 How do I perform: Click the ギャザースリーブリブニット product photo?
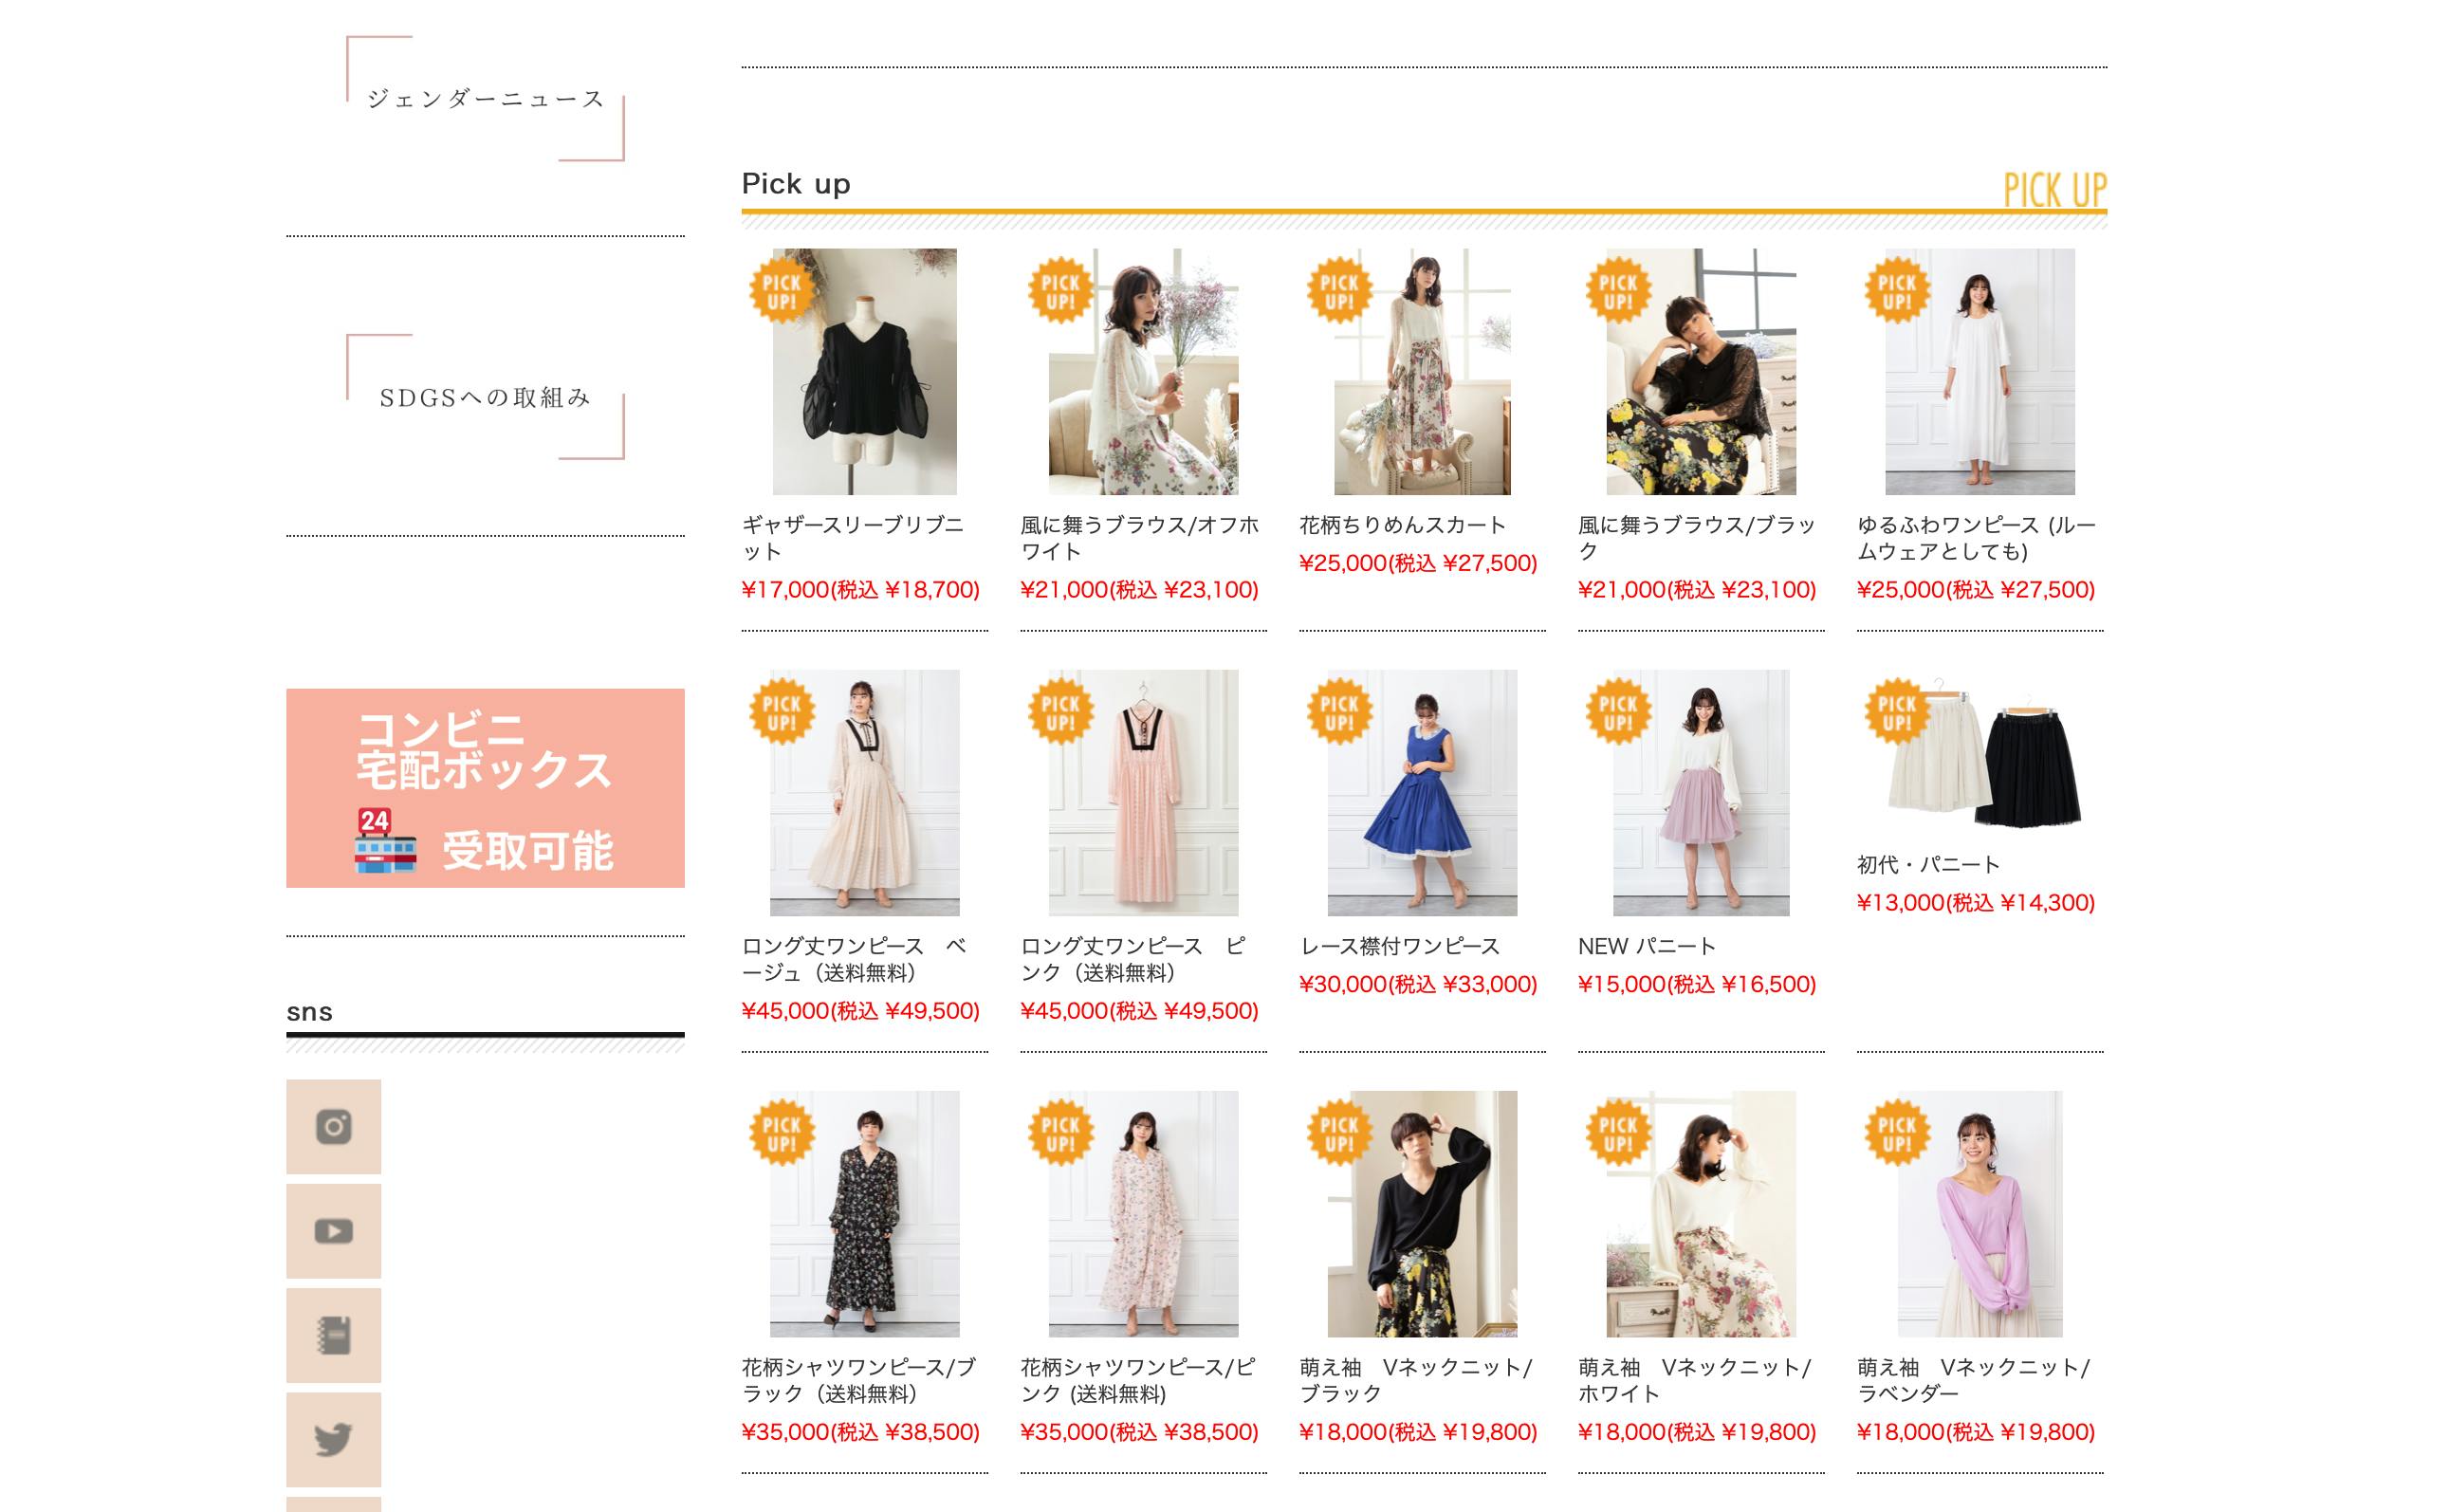point(864,371)
